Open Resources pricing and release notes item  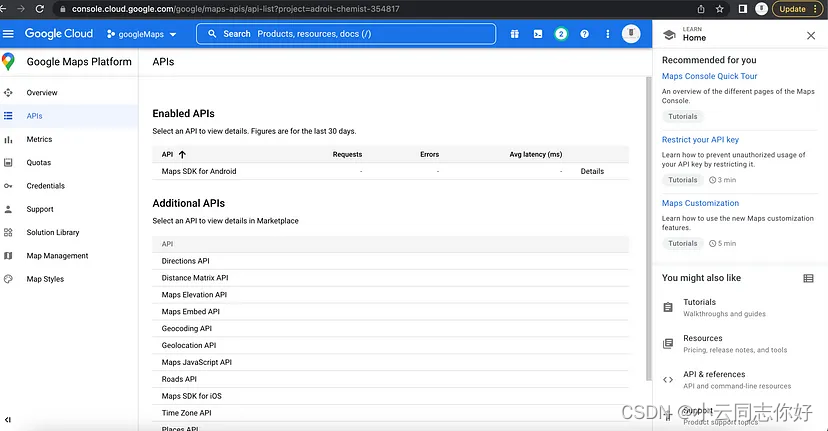(739, 343)
